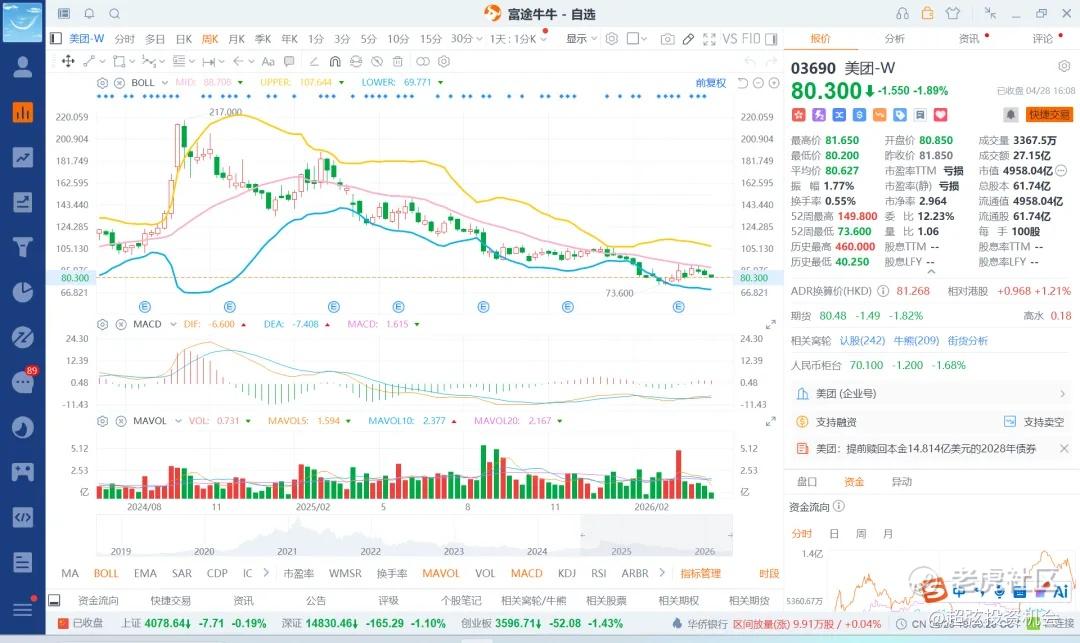
Task: Open the headset customer service icon
Action: point(902,13)
